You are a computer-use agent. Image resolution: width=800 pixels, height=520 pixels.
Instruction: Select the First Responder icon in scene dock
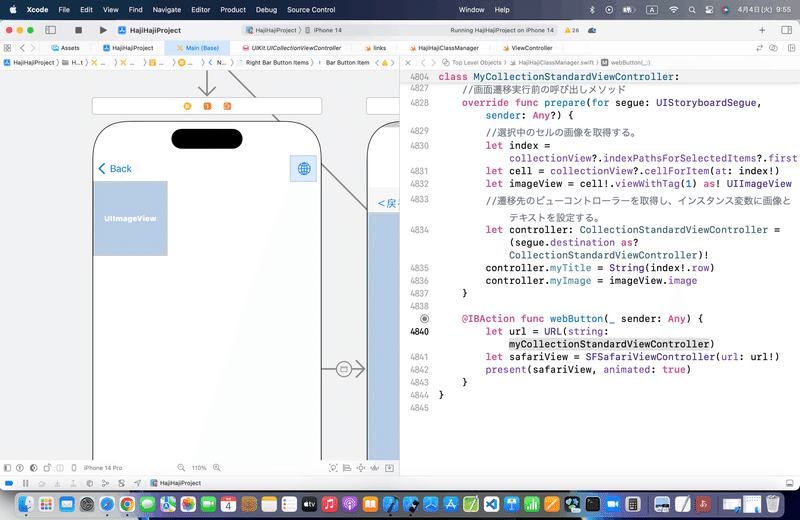point(207,106)
